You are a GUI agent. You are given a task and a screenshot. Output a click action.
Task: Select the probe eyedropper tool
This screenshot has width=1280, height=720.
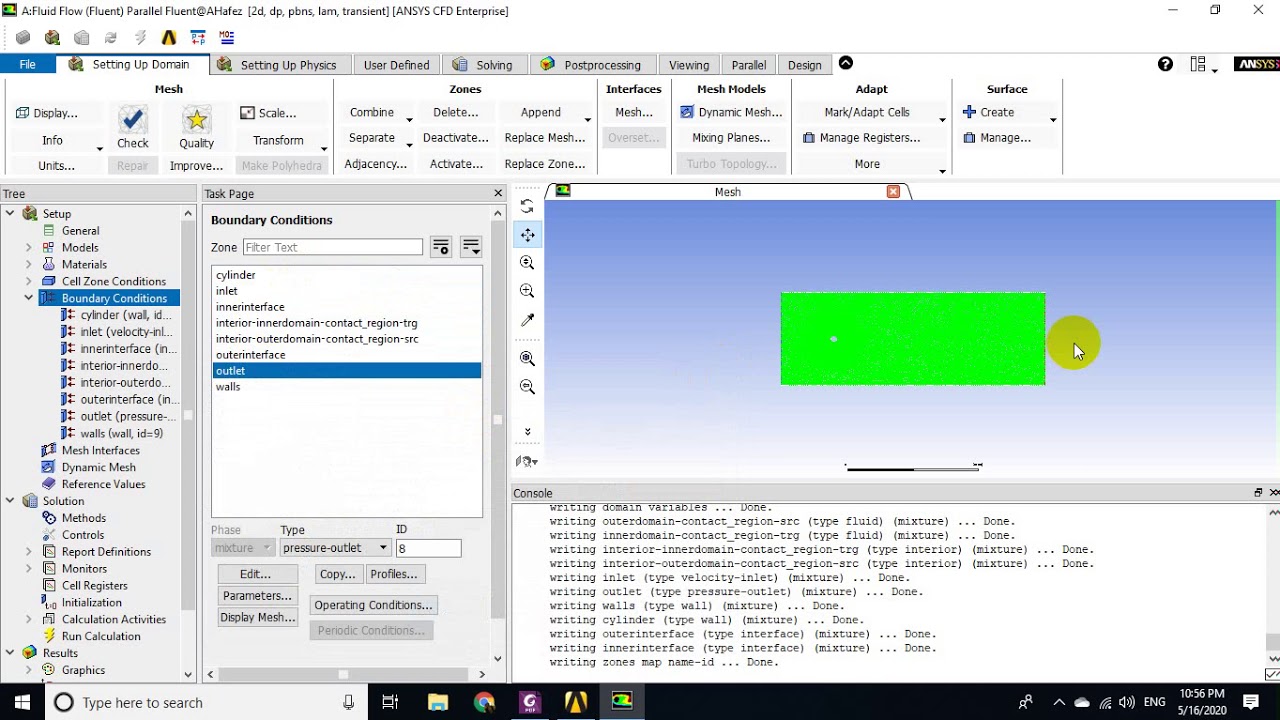tap(527, 320)
